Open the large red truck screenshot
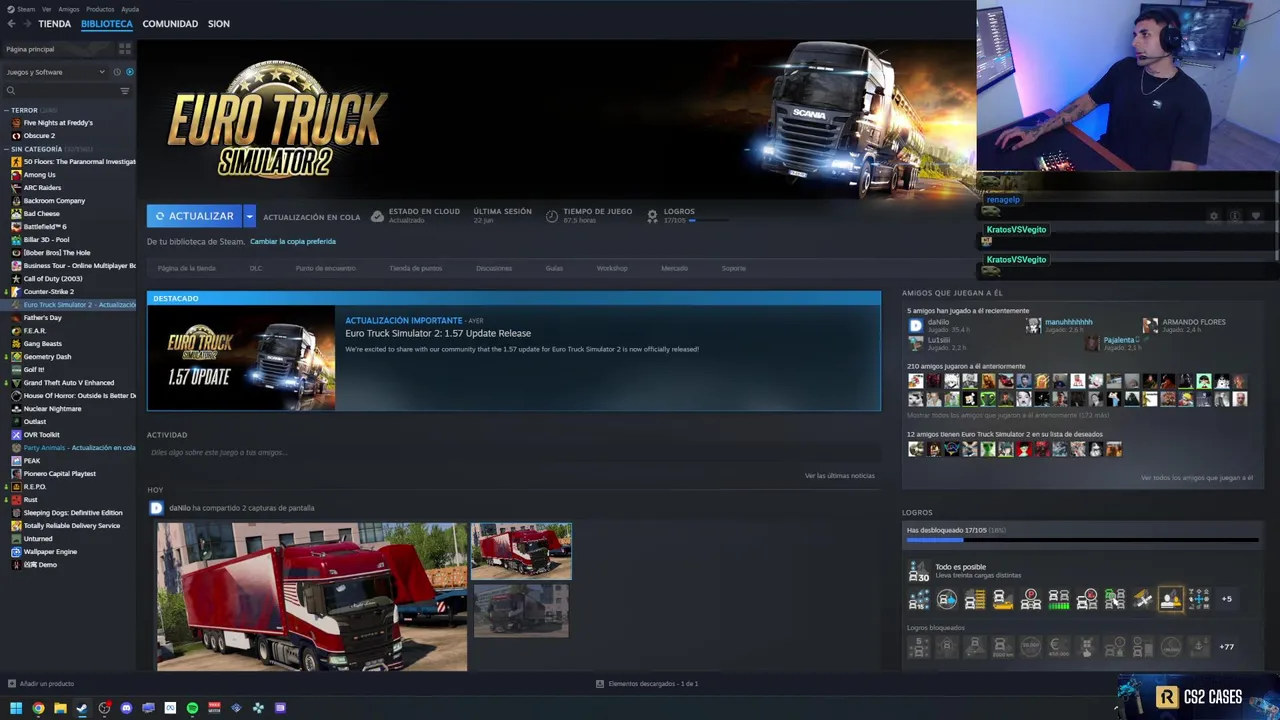The image size is (1280, 720). 311,597
